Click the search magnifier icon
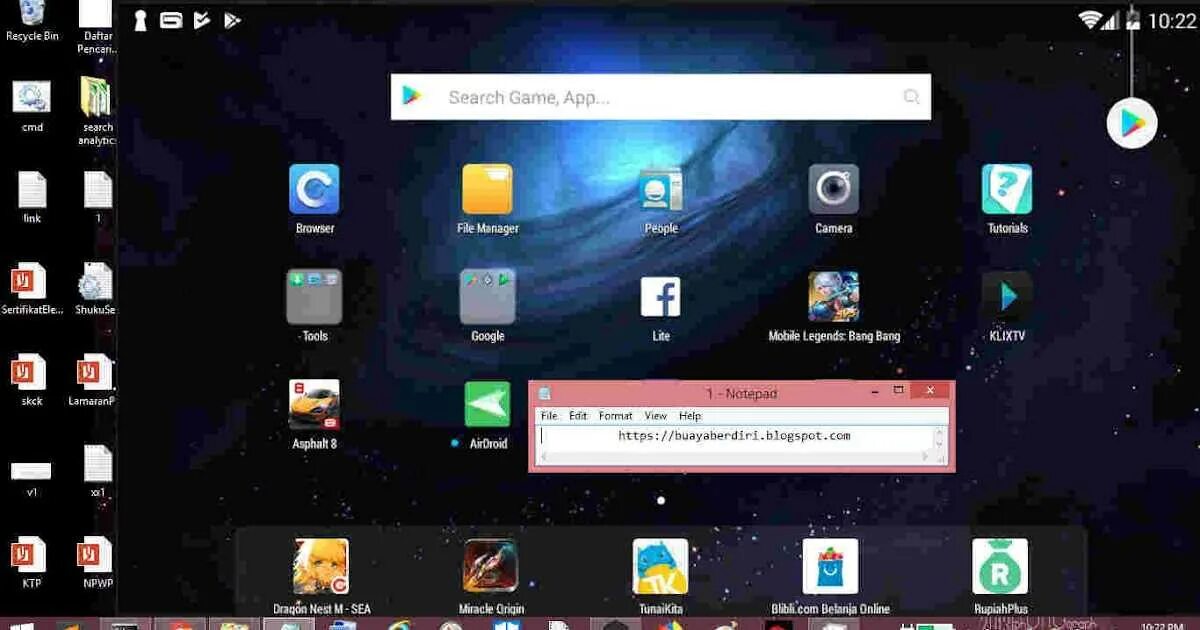 911,97
